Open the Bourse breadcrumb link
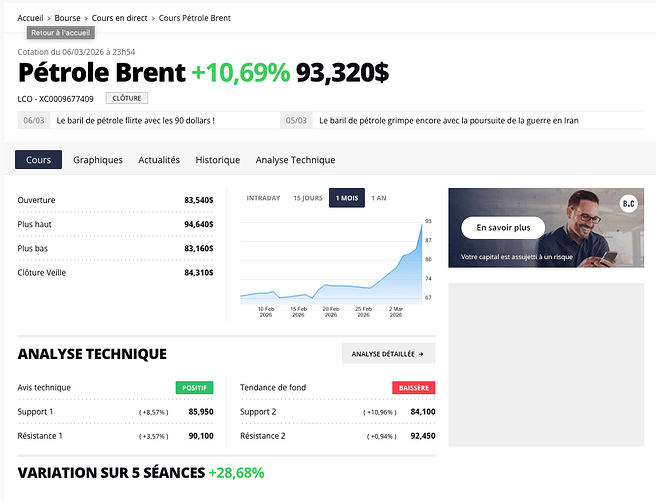Viewport: 656px width, 500px height. click(68, 18)
